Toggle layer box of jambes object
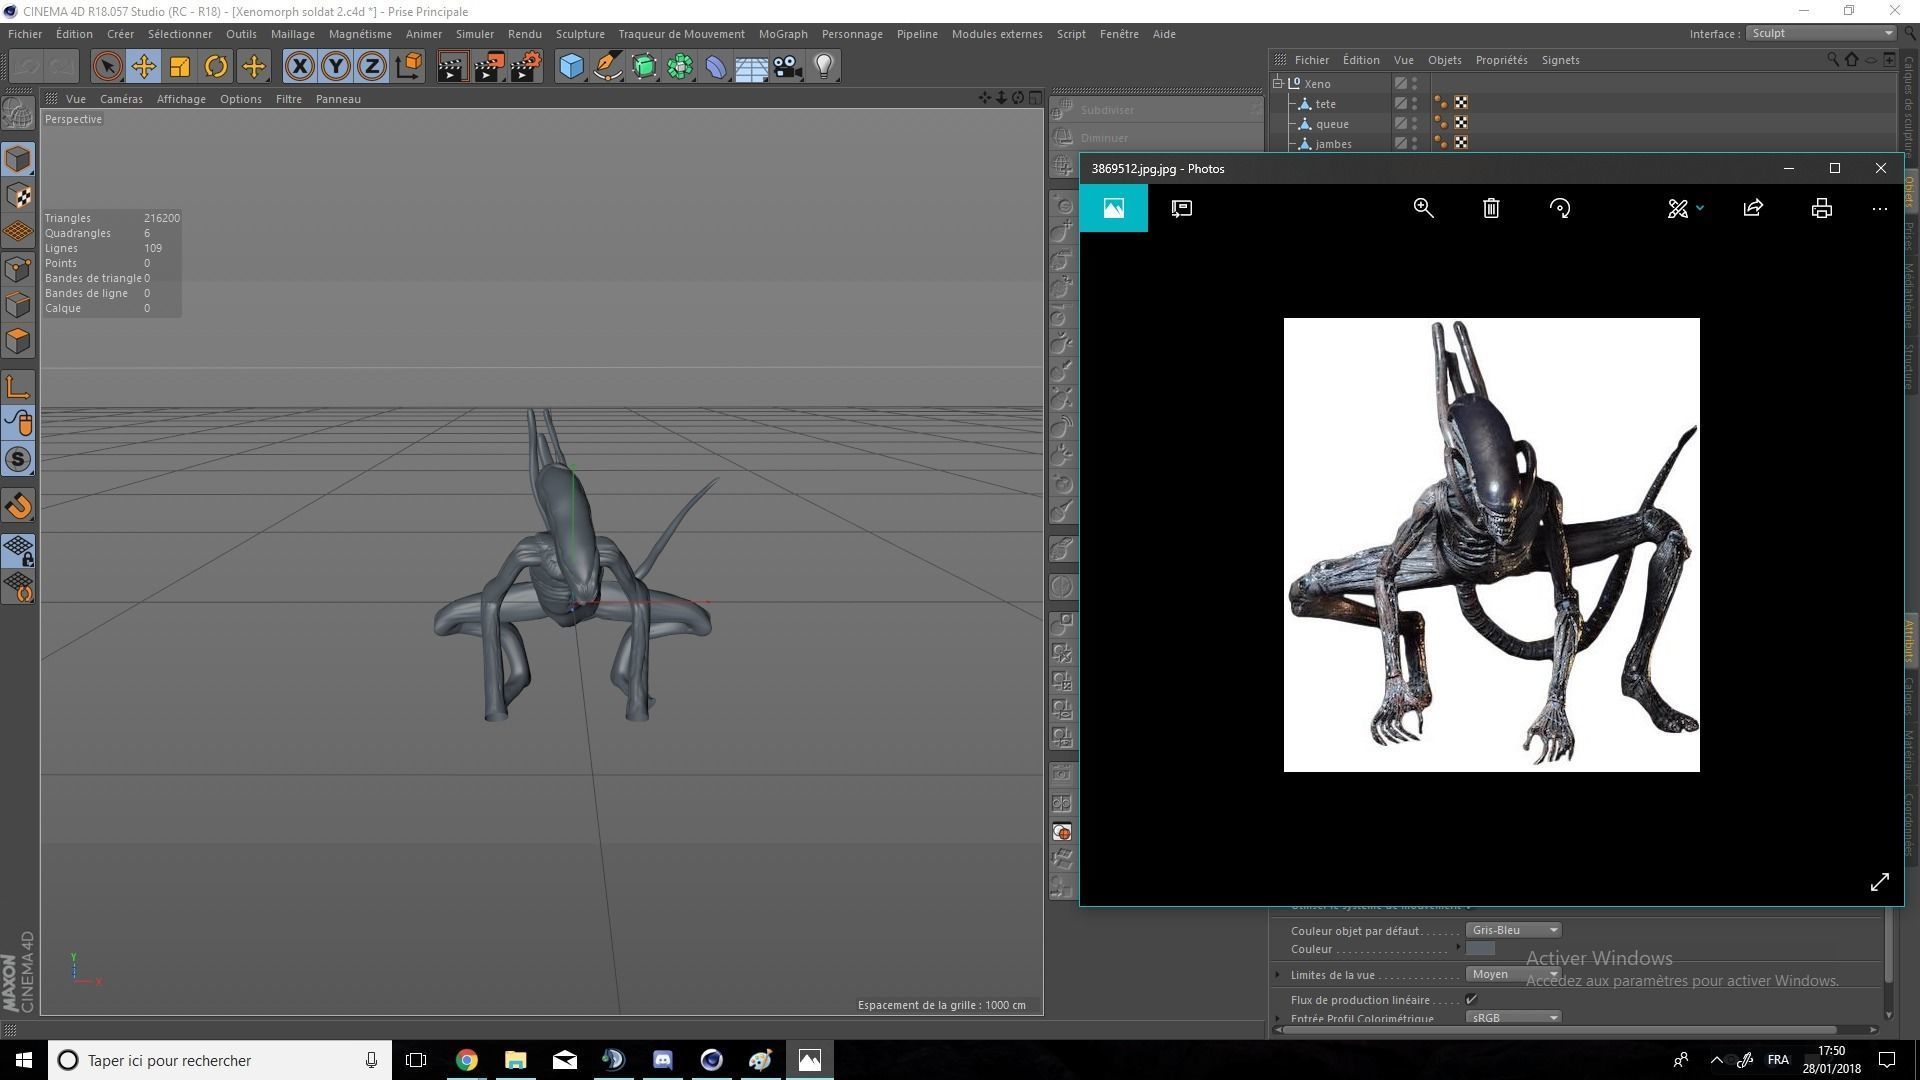Image resolution: width=1920 pixels, height=1080 pixels. point(1401,144)
